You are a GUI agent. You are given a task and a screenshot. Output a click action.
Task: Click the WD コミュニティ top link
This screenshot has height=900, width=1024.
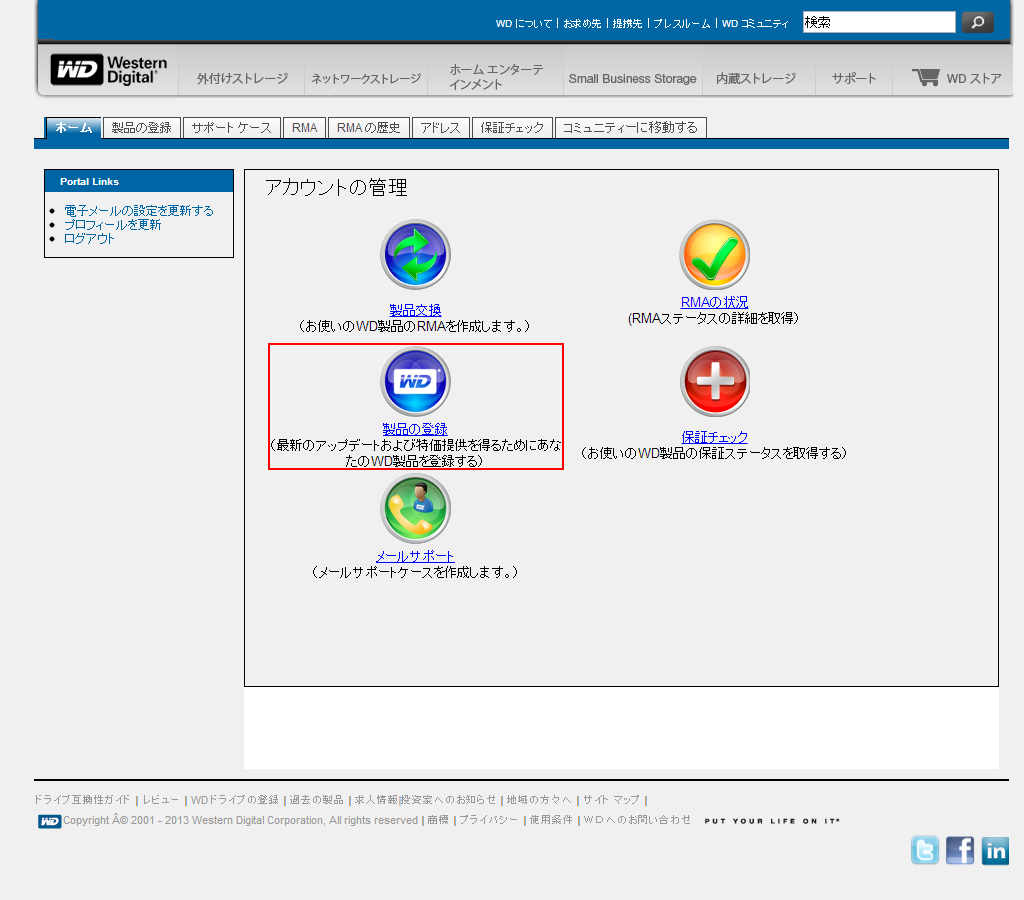pos(755,24)
